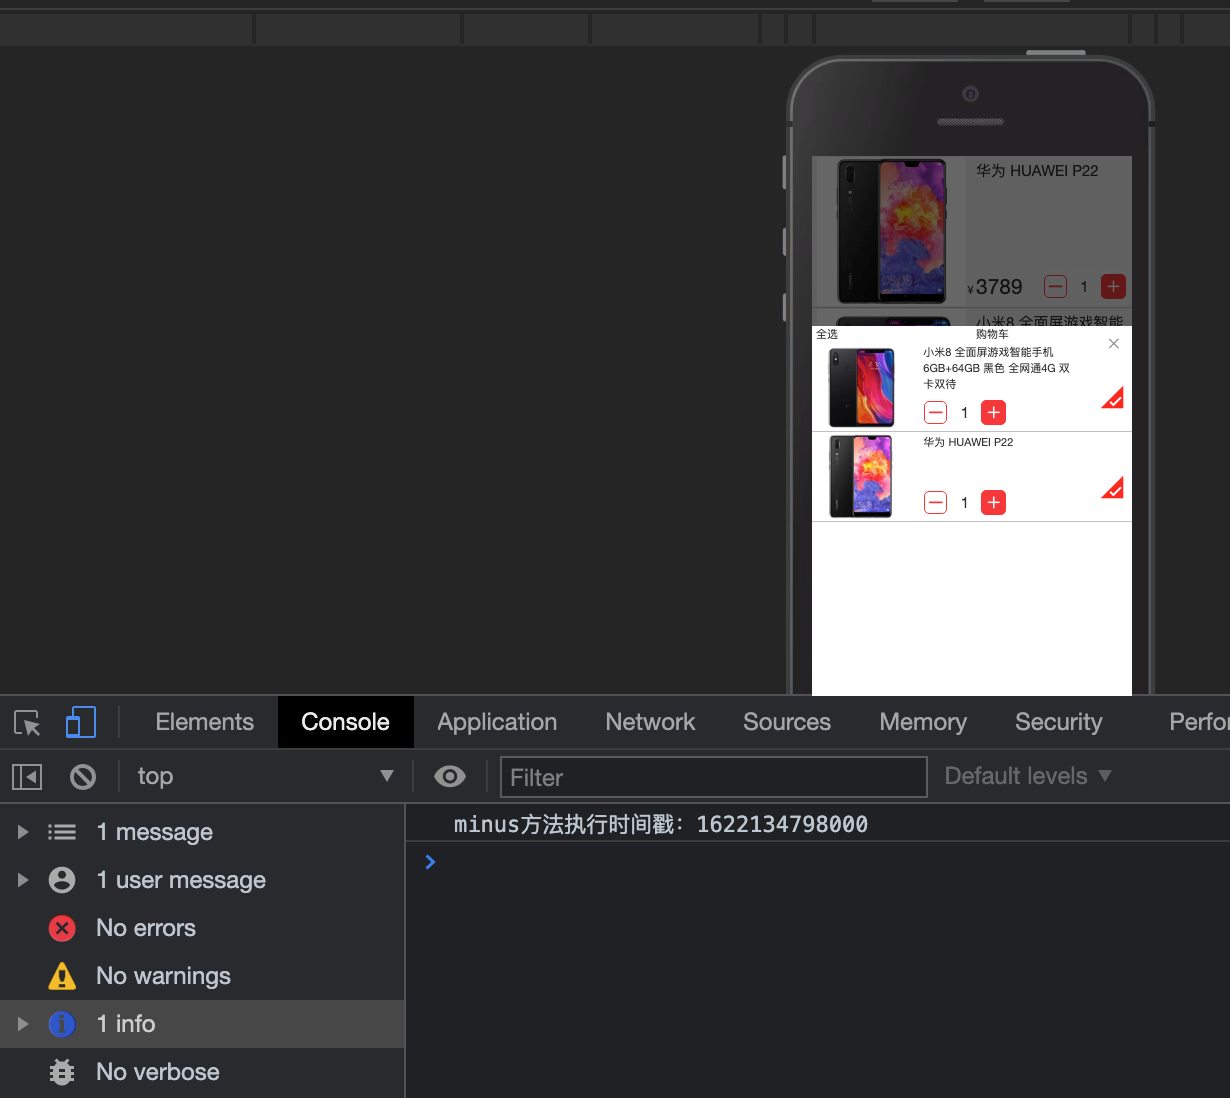Close the 购物车 cart drawer

coord(1113,343)
